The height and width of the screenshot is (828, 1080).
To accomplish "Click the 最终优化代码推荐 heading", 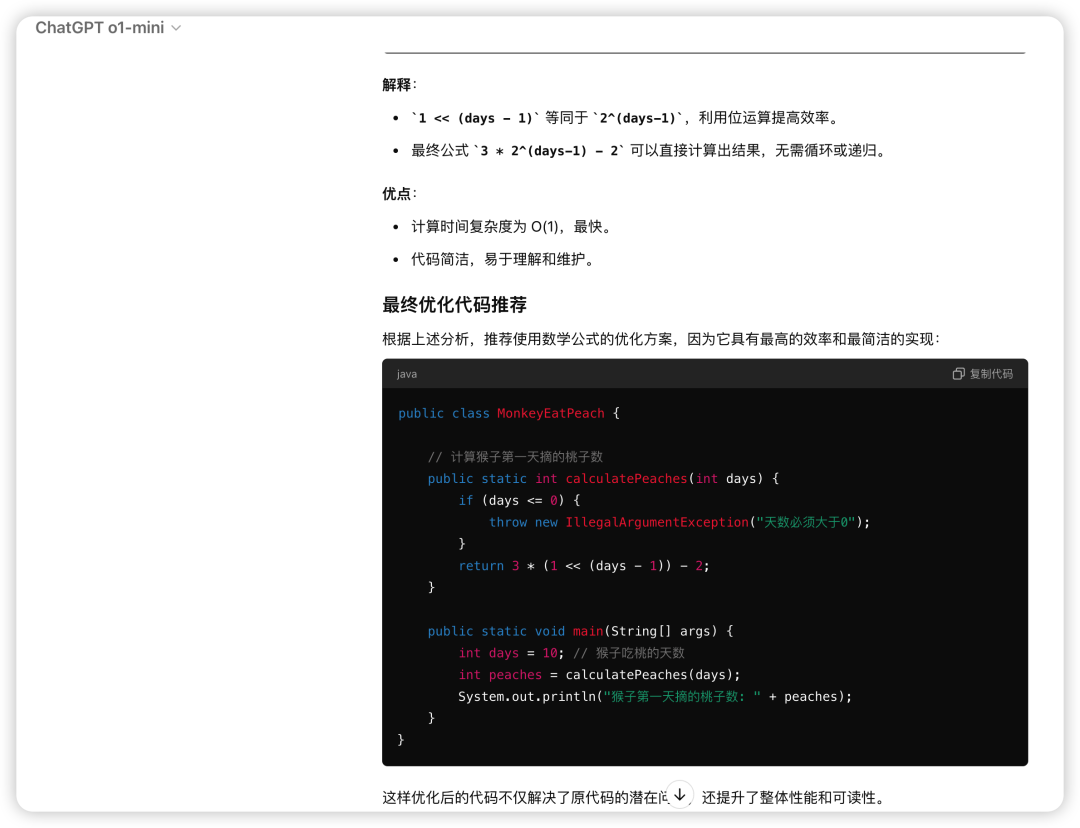I will (454, 305).
